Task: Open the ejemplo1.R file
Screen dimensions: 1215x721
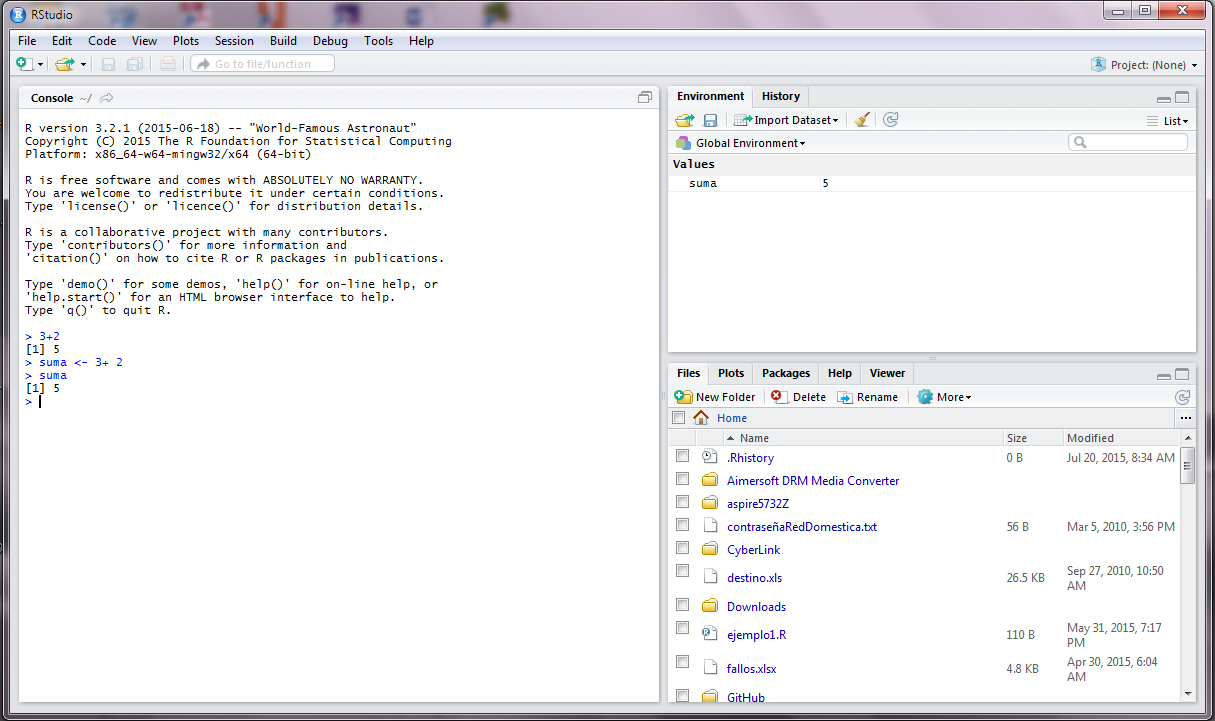Action: point(756,634)
